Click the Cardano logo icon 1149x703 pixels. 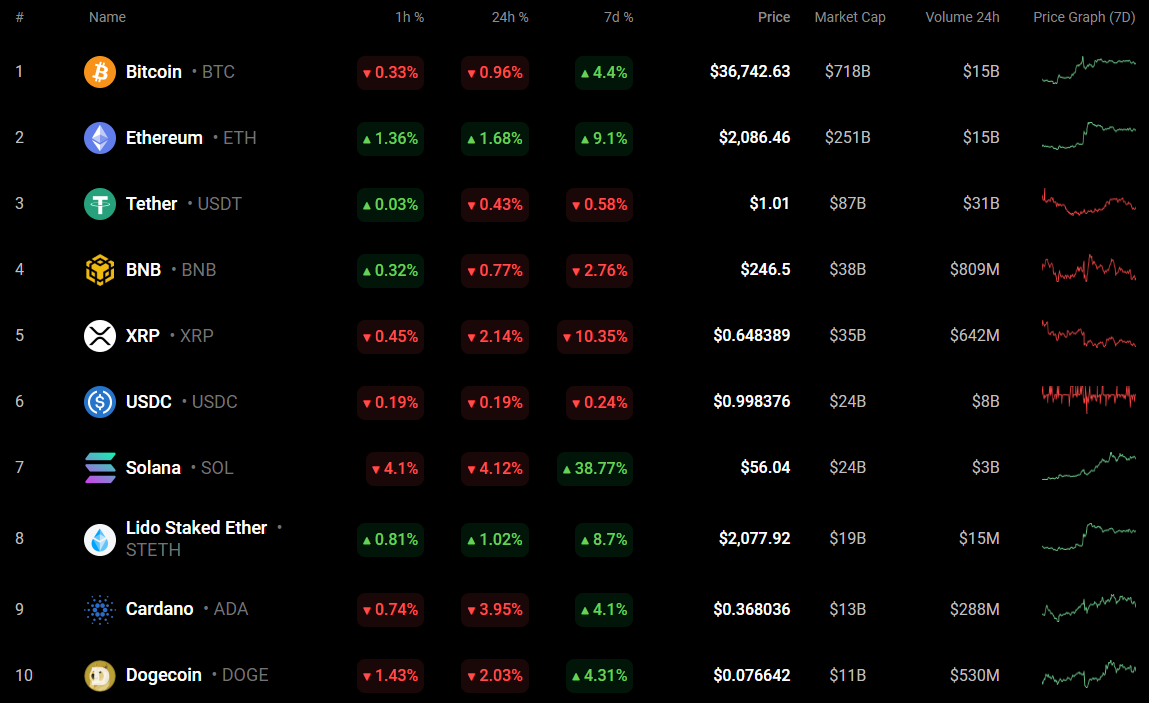tap(100, 609)
